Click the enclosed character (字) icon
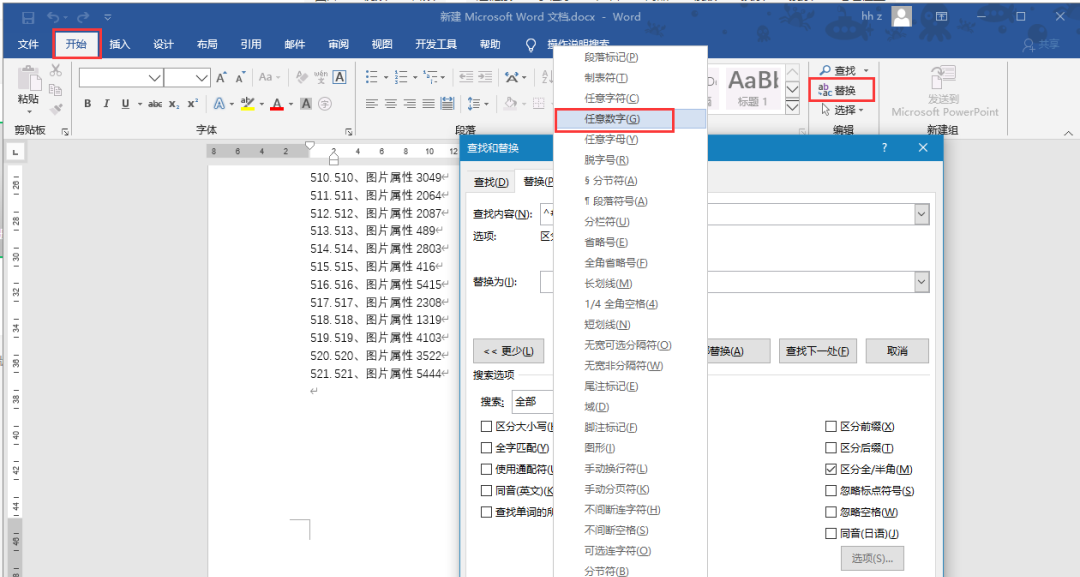The image size is (1080, 577). tap(325, 104)
